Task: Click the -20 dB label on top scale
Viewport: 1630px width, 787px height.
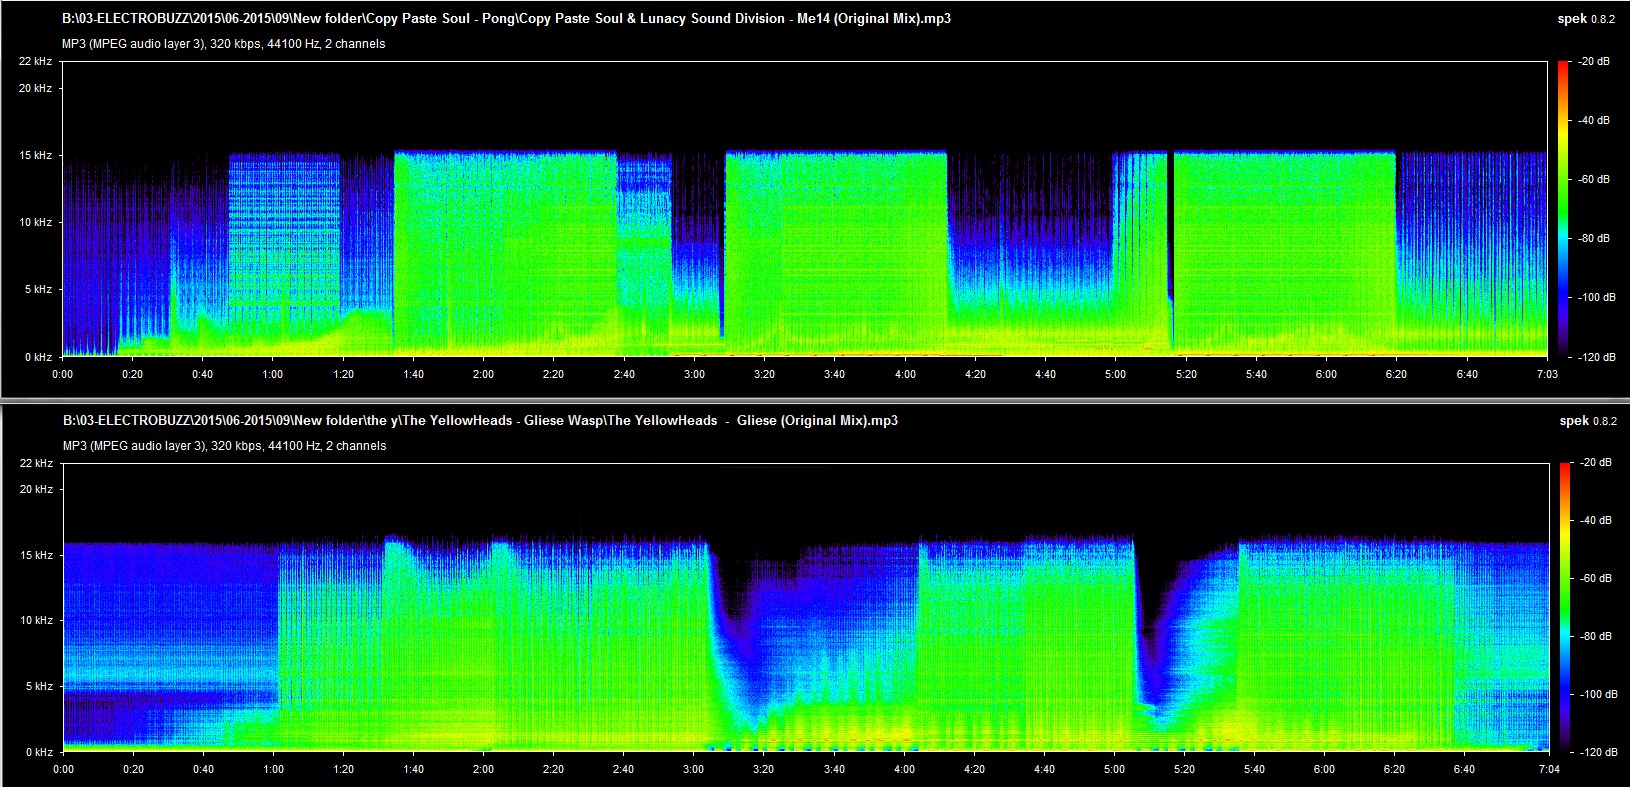Action: 1594,62
